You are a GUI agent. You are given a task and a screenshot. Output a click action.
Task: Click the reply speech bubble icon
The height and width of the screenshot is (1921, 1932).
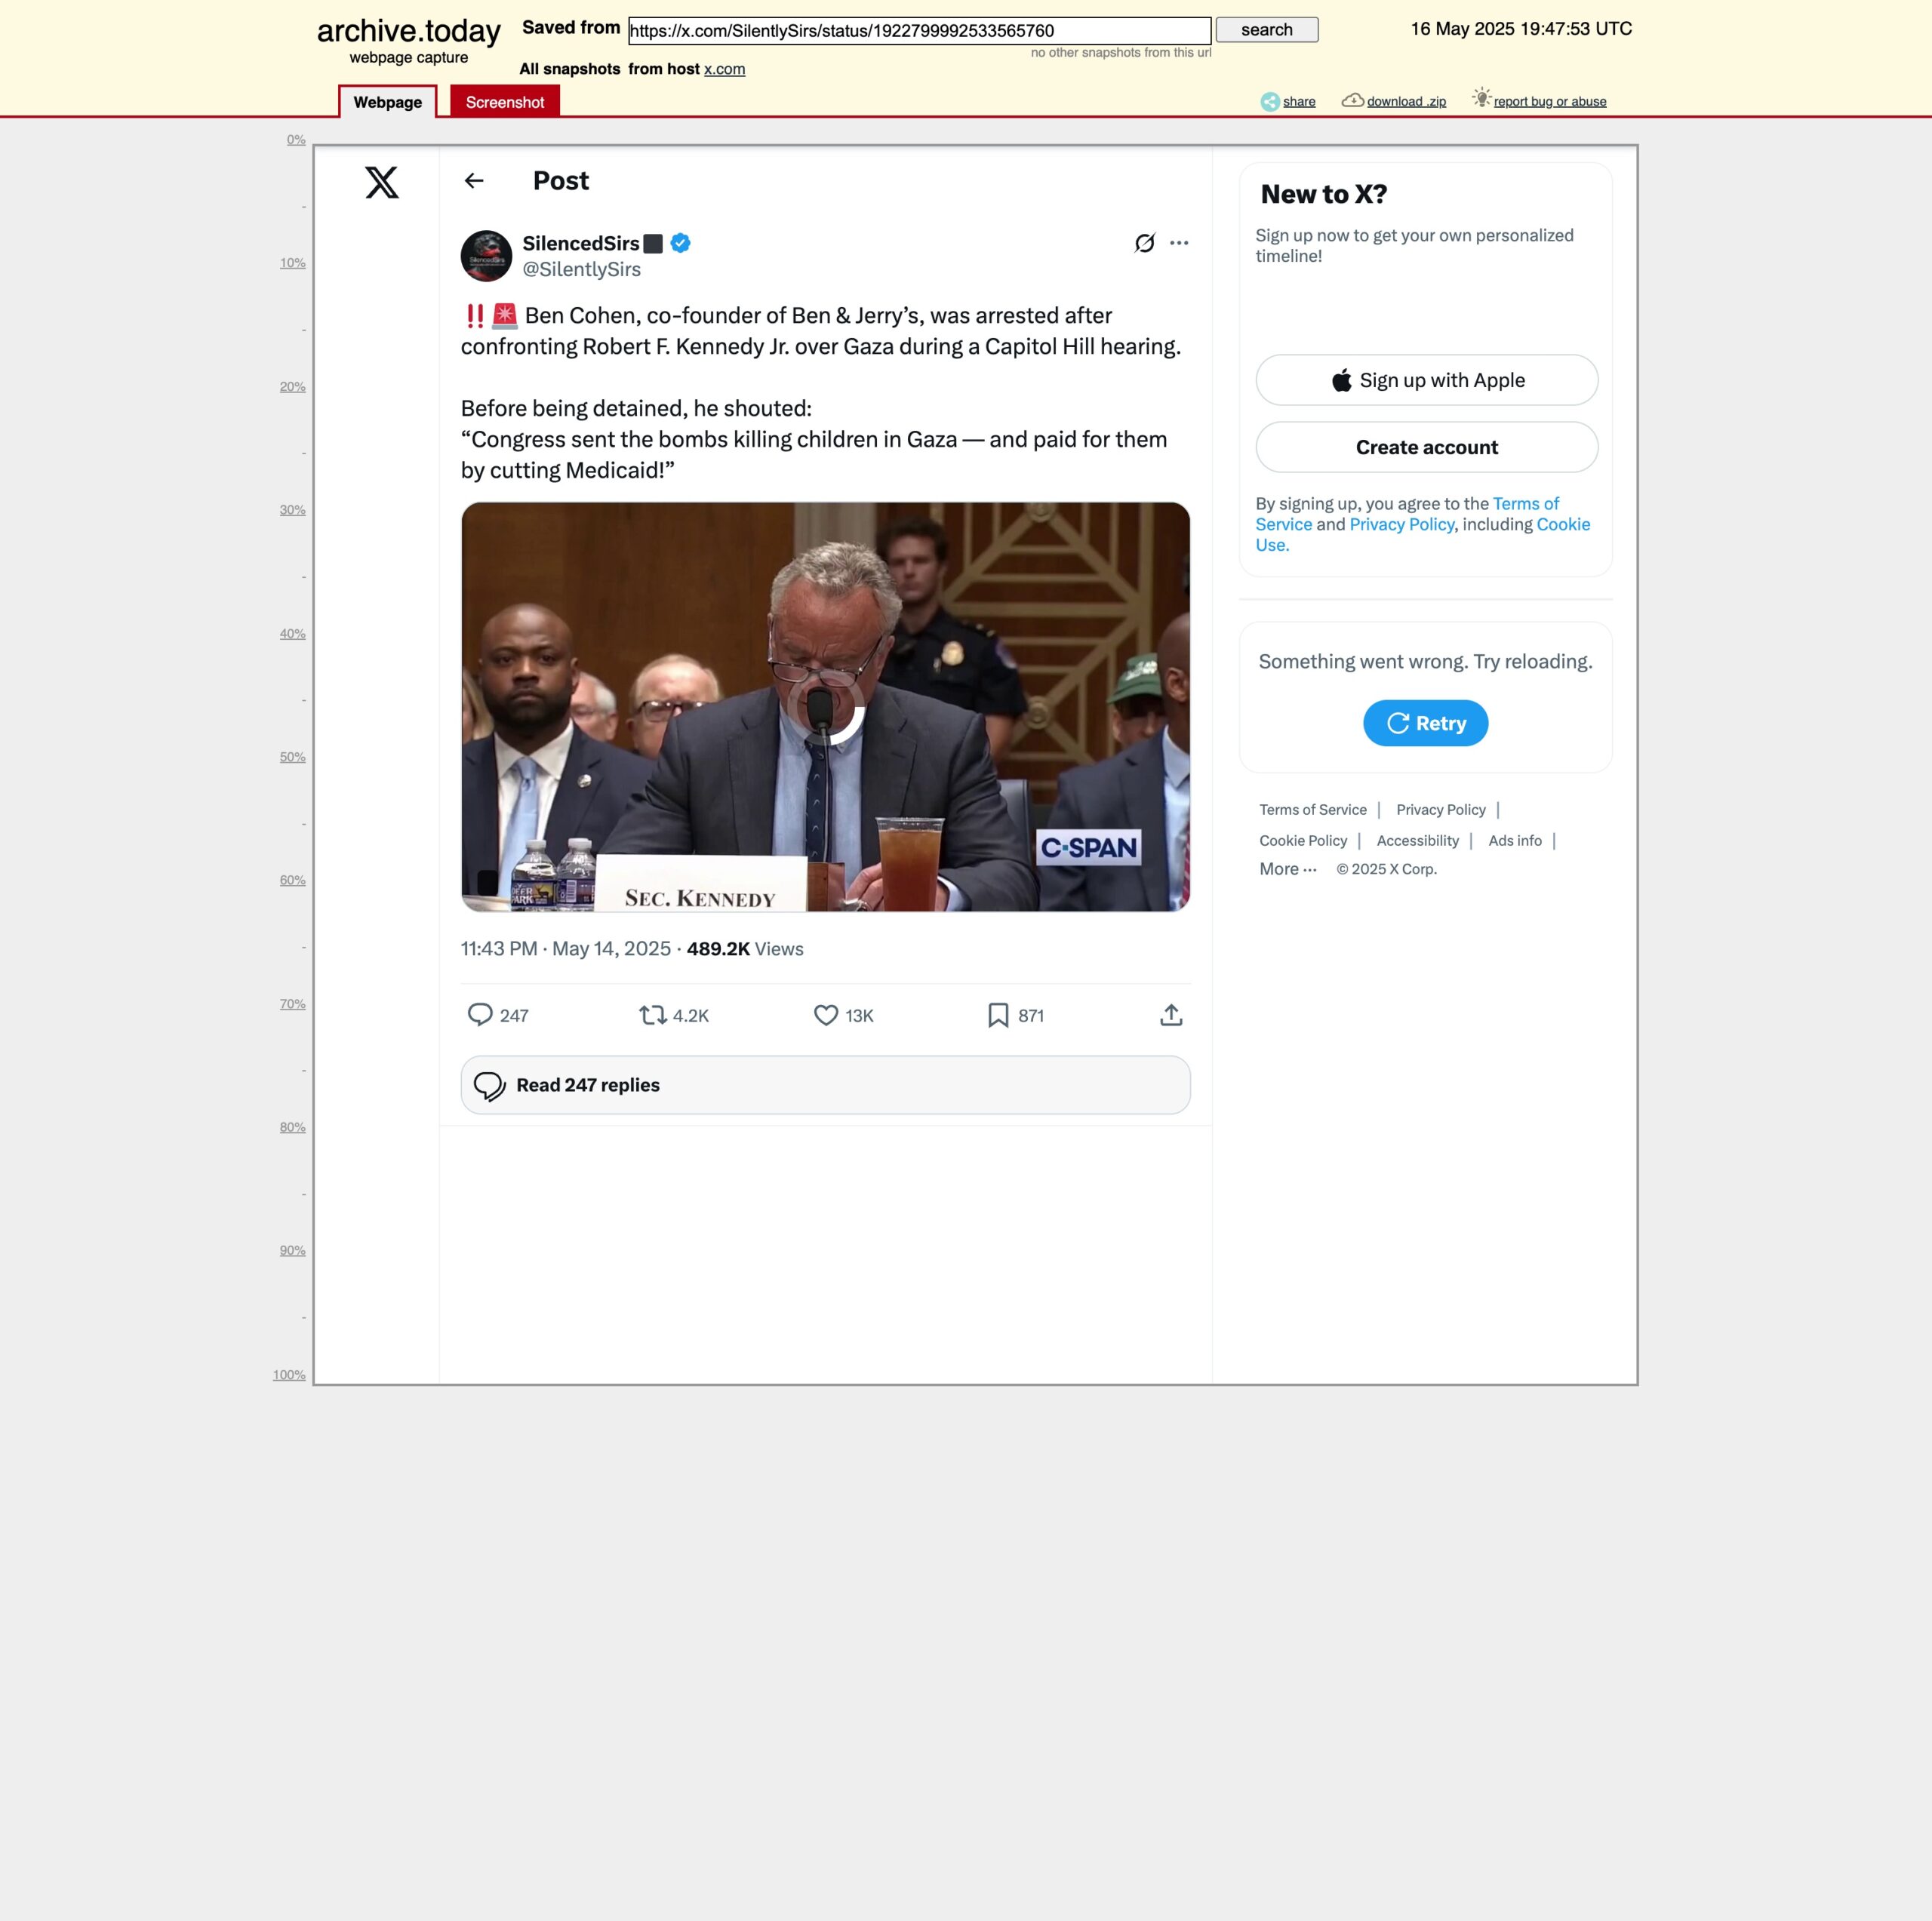click(x=480, y=1015)
